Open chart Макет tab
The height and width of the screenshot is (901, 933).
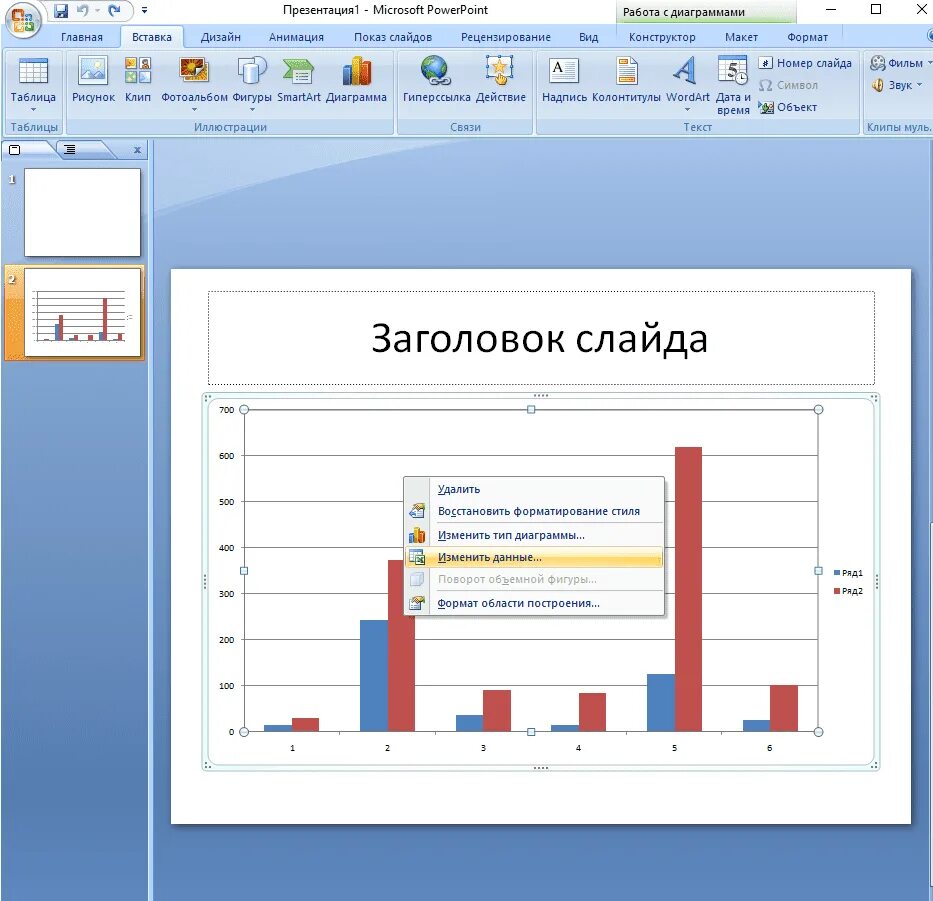(x=741, y=37)
